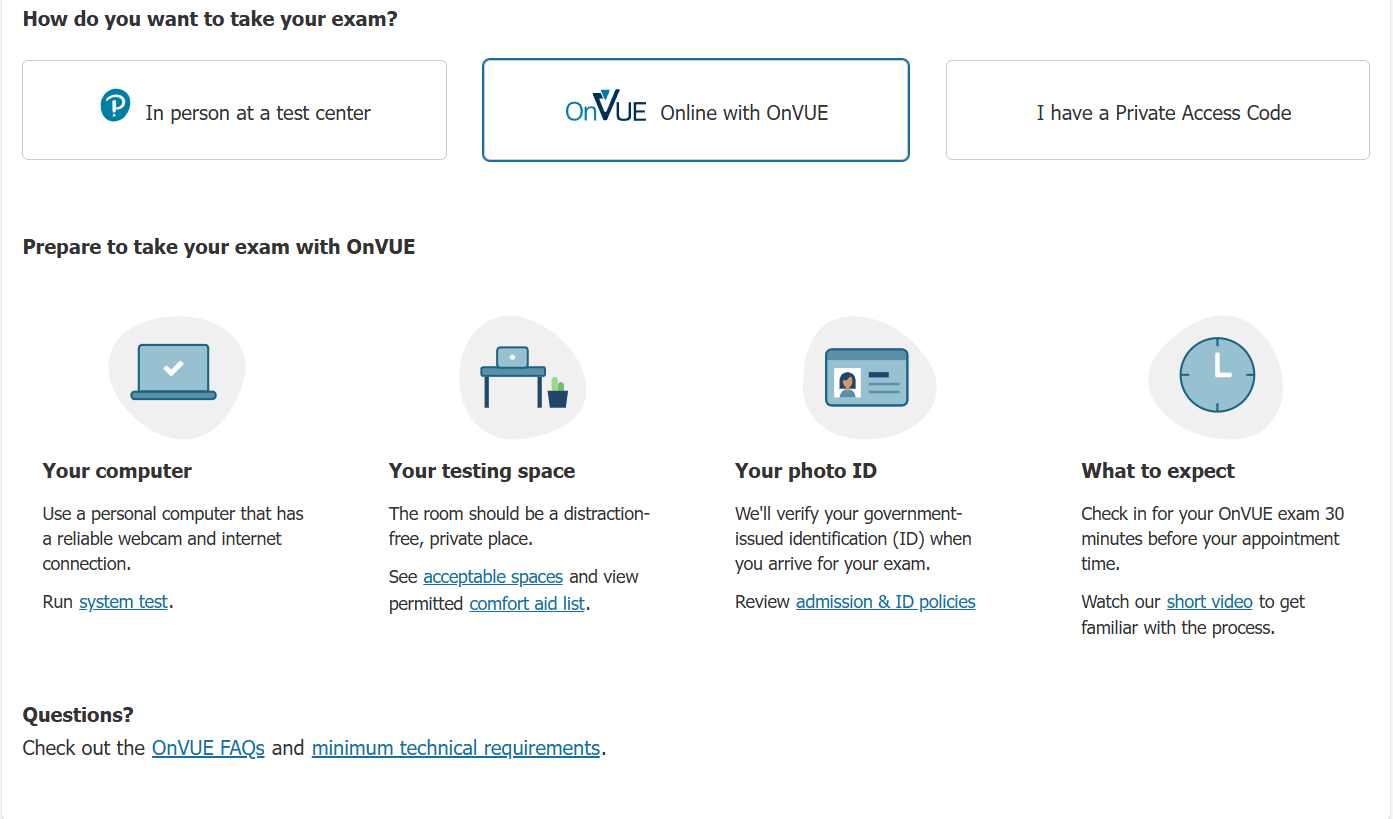Click the Questions? heading
The width and height of the screenshot is (1393, 819).
[x=78, y=715]
